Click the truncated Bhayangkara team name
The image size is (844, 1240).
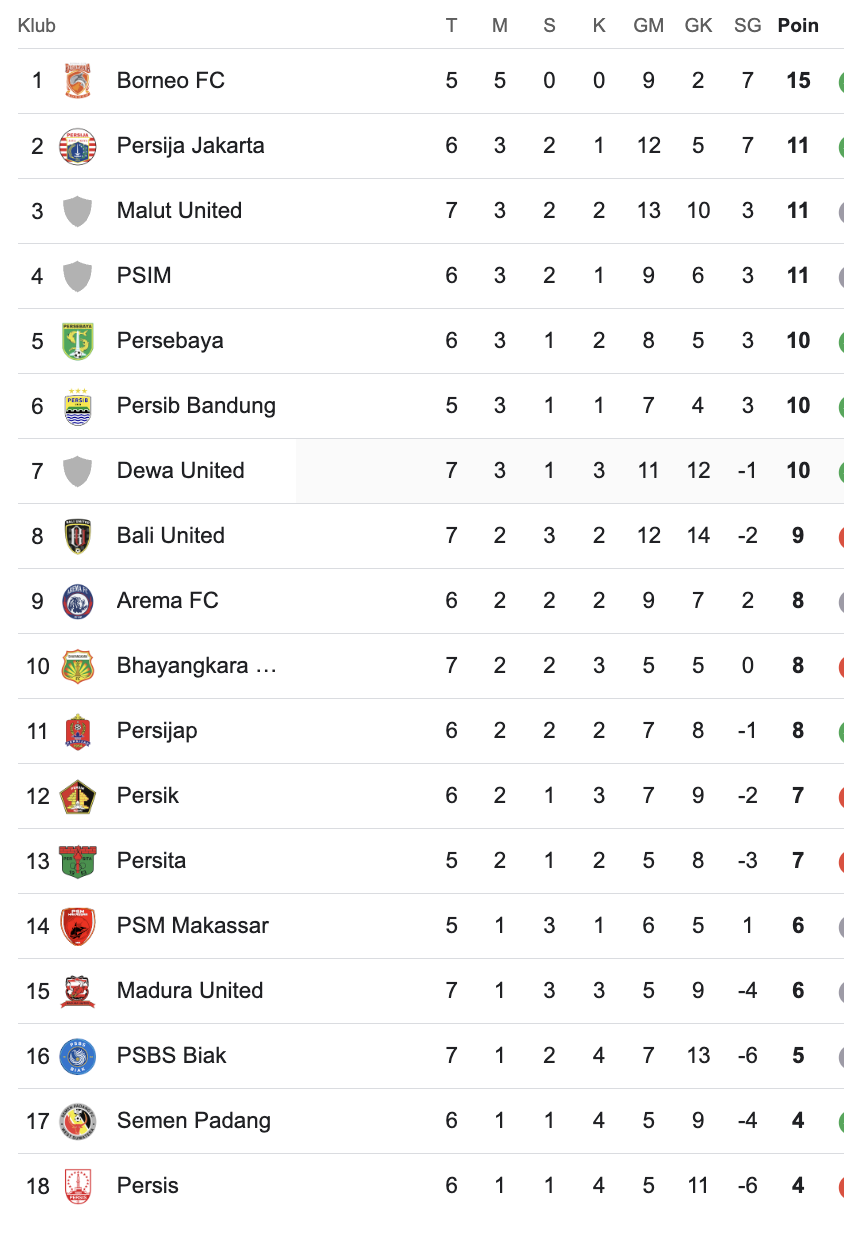pyautogui.click(x=197, y=666)
